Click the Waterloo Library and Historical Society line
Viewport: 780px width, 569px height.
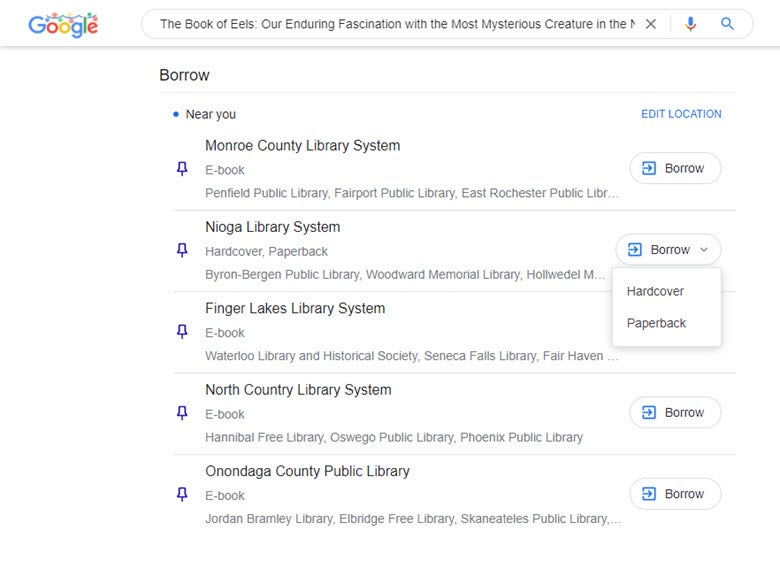(412, 356)
